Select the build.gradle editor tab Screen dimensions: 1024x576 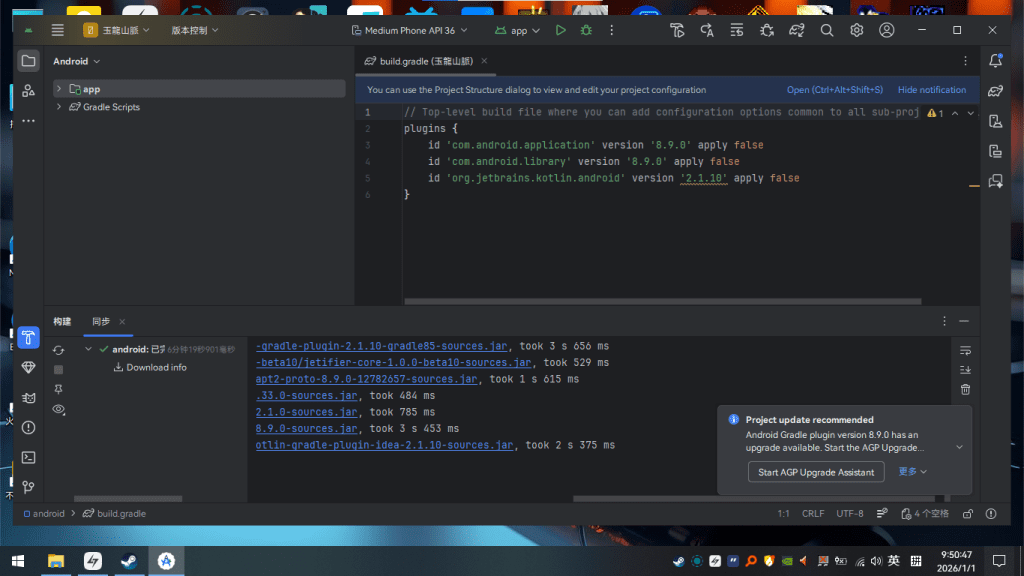coord(423,61)
